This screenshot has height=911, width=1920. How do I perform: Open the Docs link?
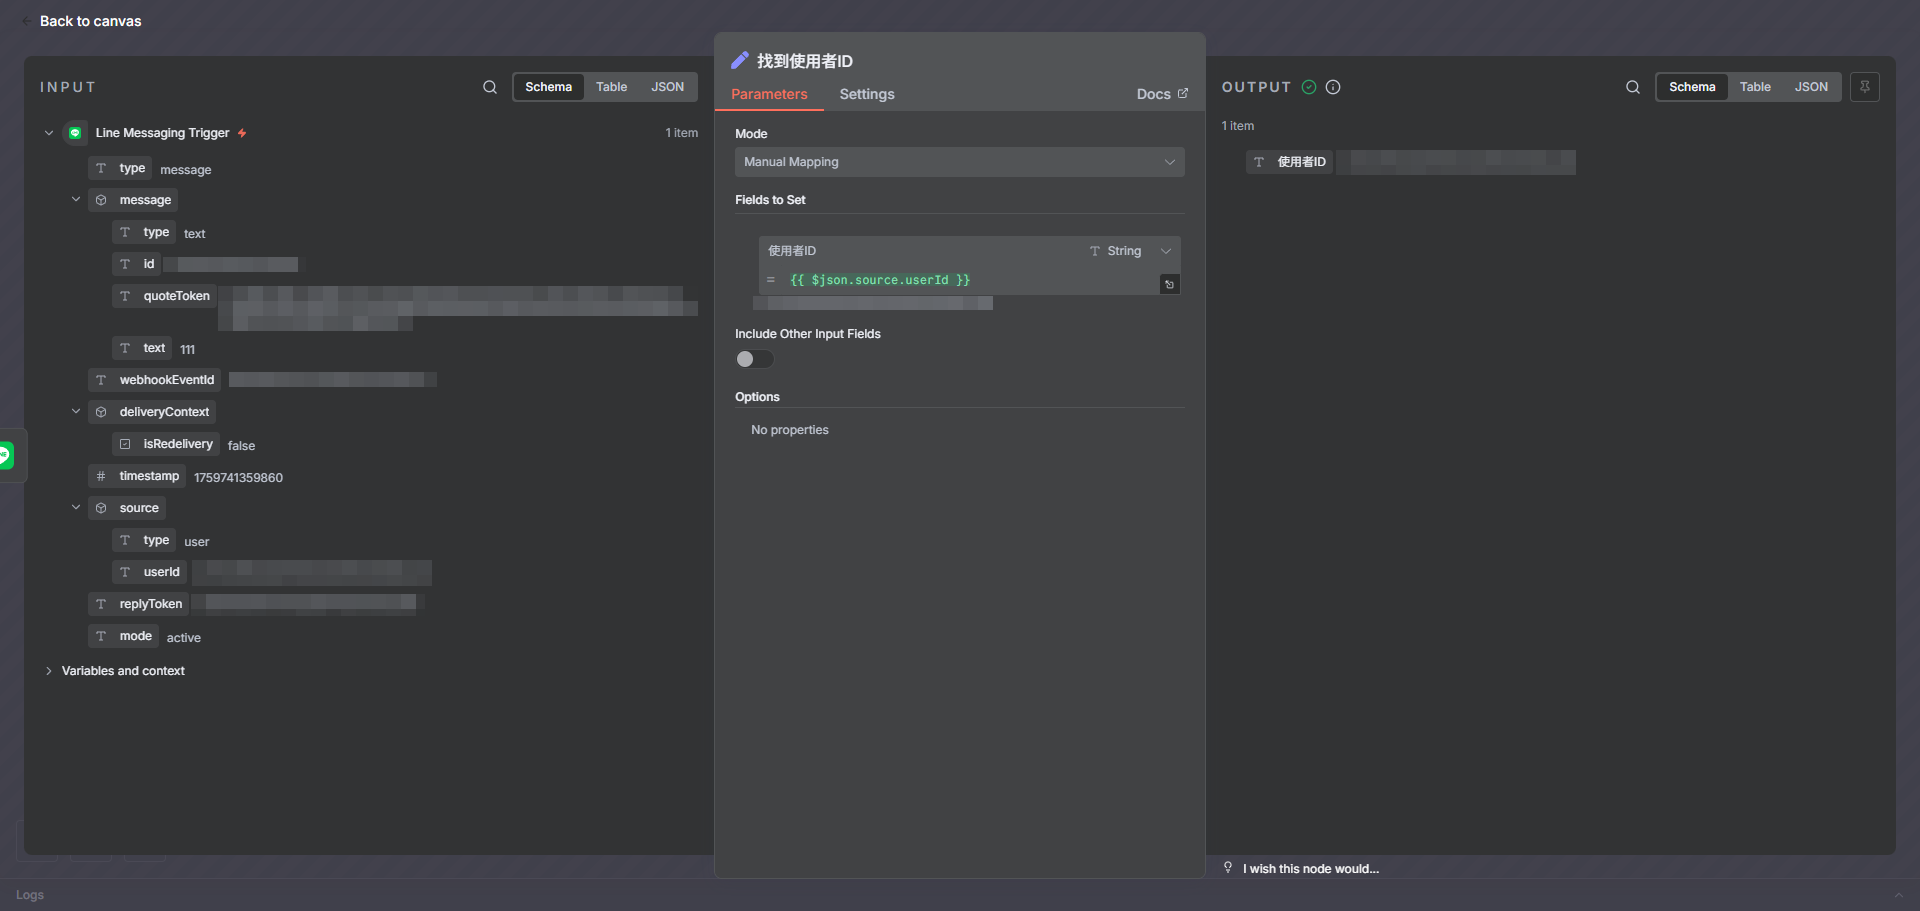pyautogui.click(x=1162, y=94)
